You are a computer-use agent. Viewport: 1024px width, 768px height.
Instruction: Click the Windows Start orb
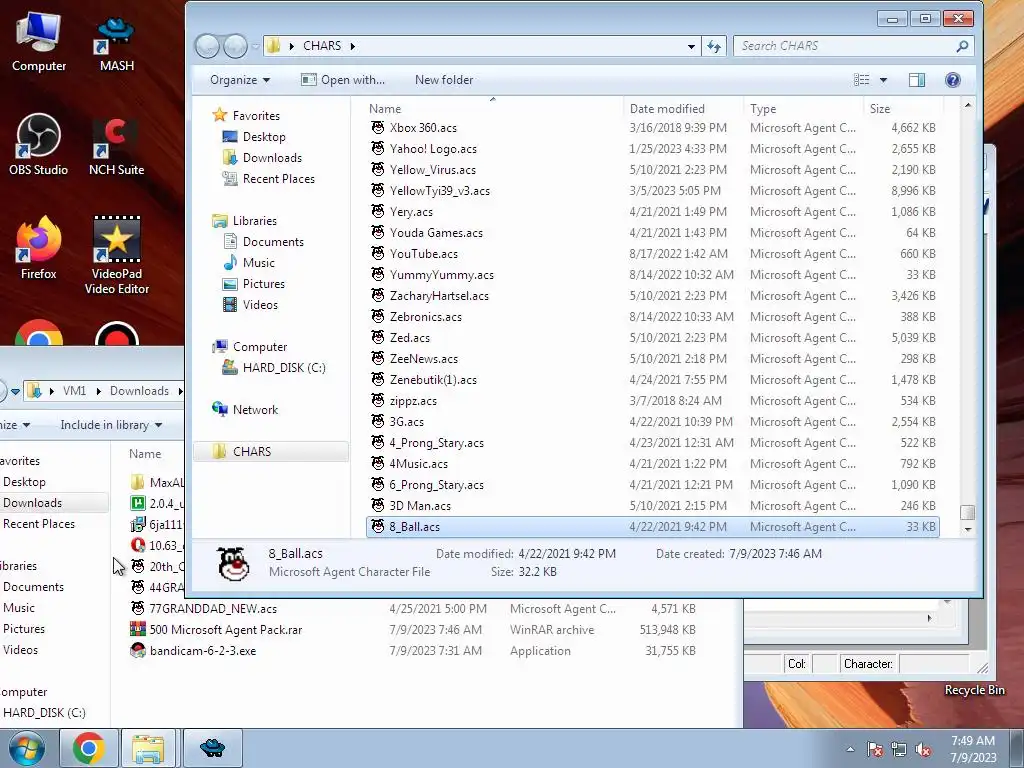(x=27, y=748)
